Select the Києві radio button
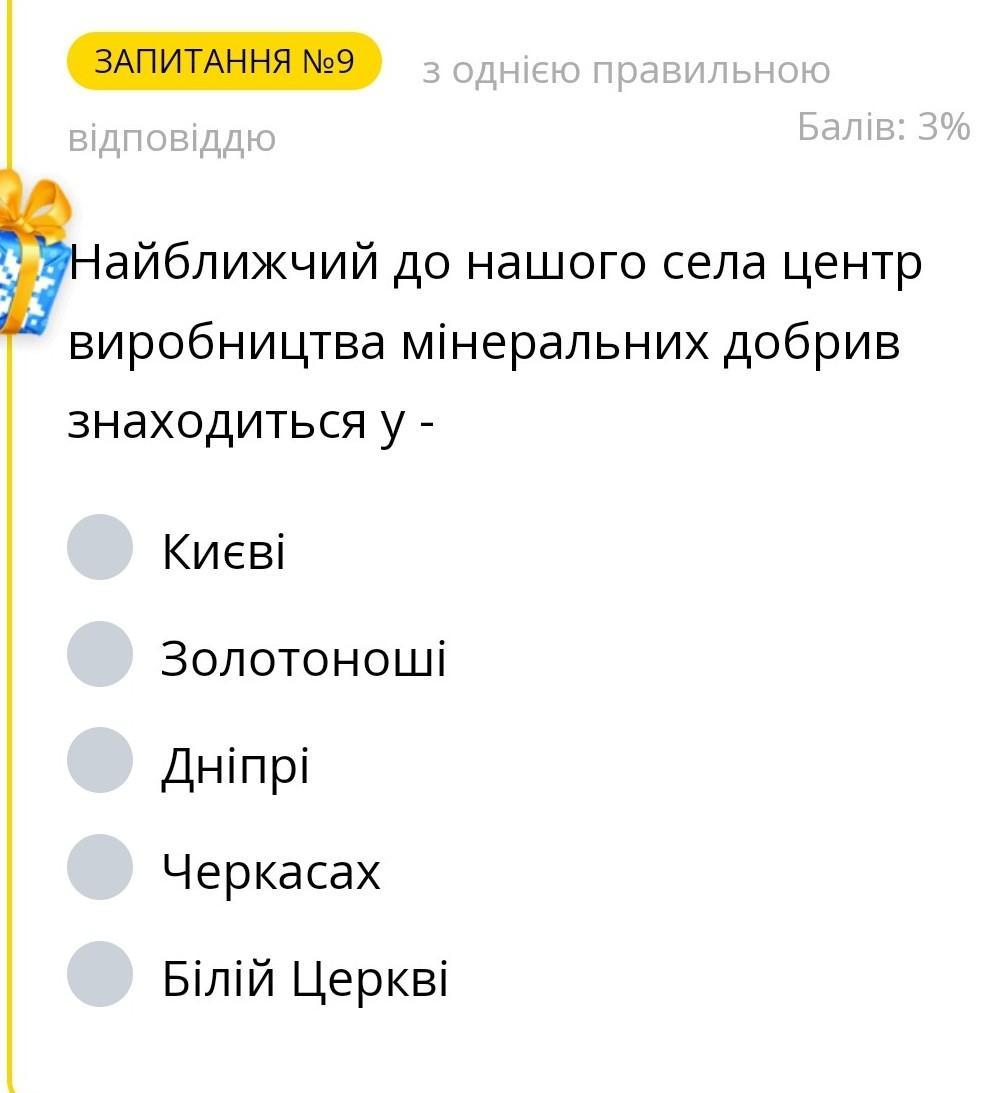 pyautogui.click(x=100, y=547)
